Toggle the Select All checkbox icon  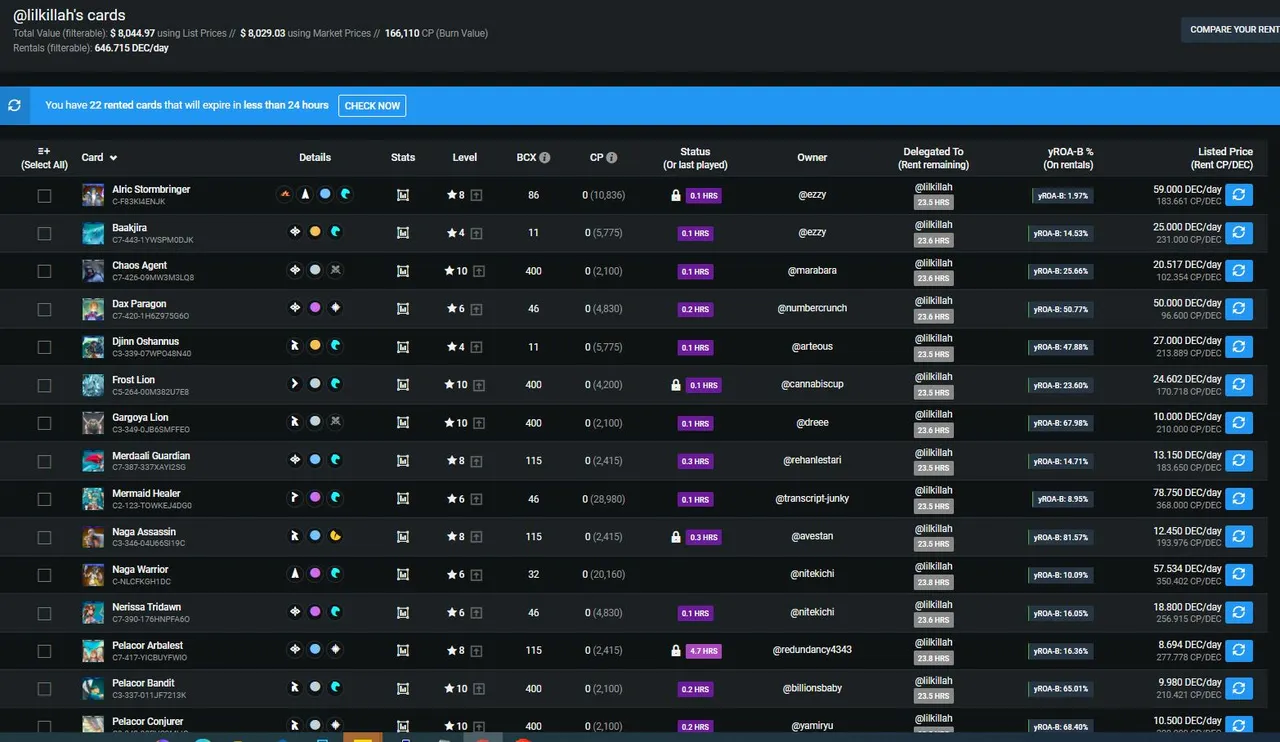44,150
